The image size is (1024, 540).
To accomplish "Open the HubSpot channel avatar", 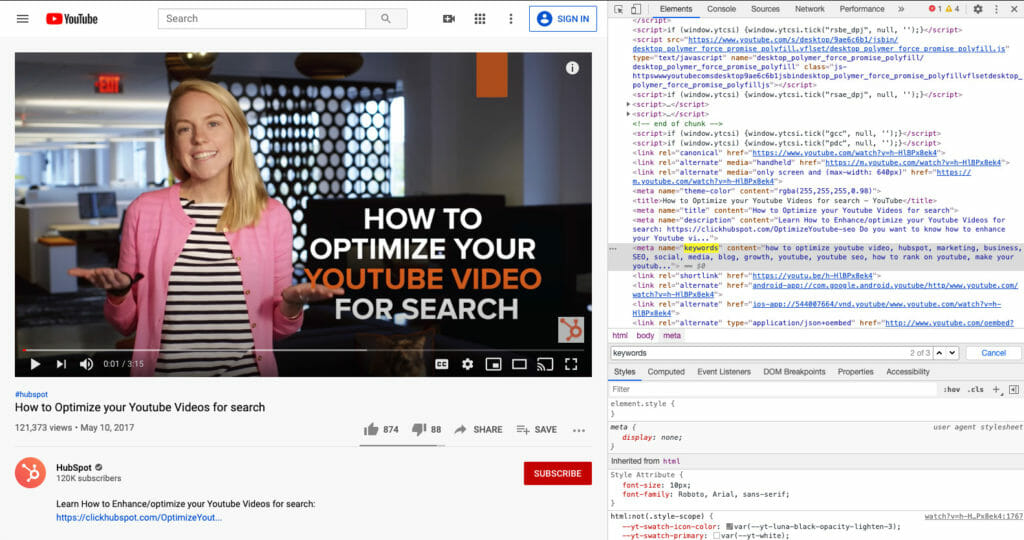I will click(31, 473).
